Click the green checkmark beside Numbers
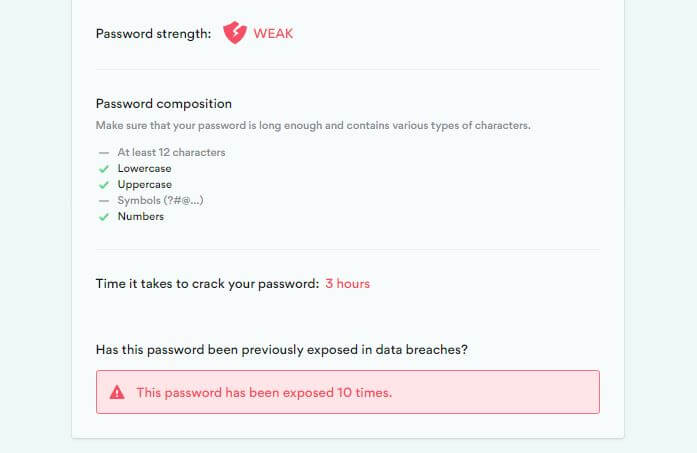The height and width of the screenshot is (453, 697). click(104, 217)
